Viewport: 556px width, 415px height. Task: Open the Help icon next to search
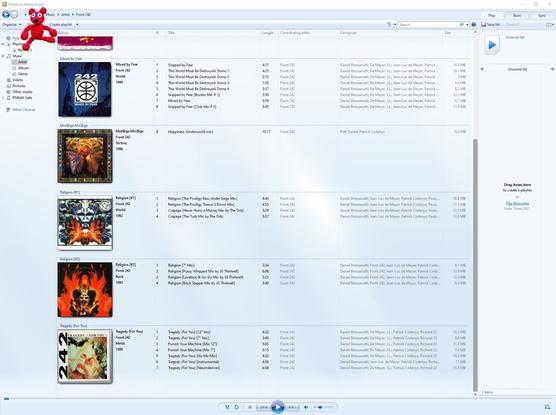(x=474, y=24)
